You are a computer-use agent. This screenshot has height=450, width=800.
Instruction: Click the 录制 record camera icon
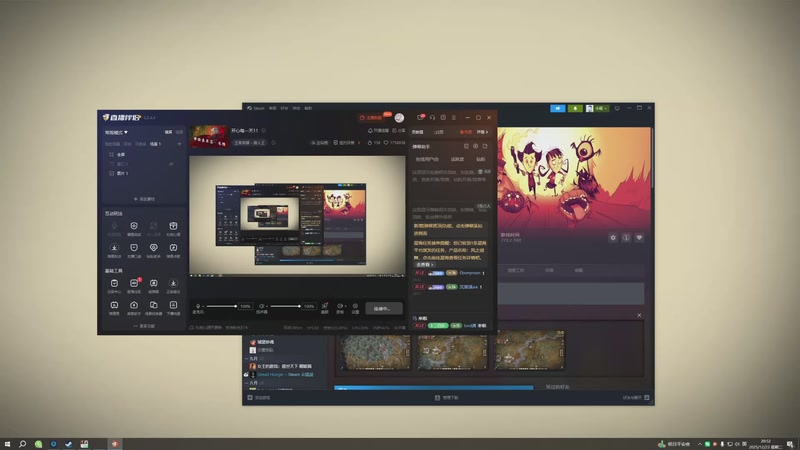tap(340, 306)
